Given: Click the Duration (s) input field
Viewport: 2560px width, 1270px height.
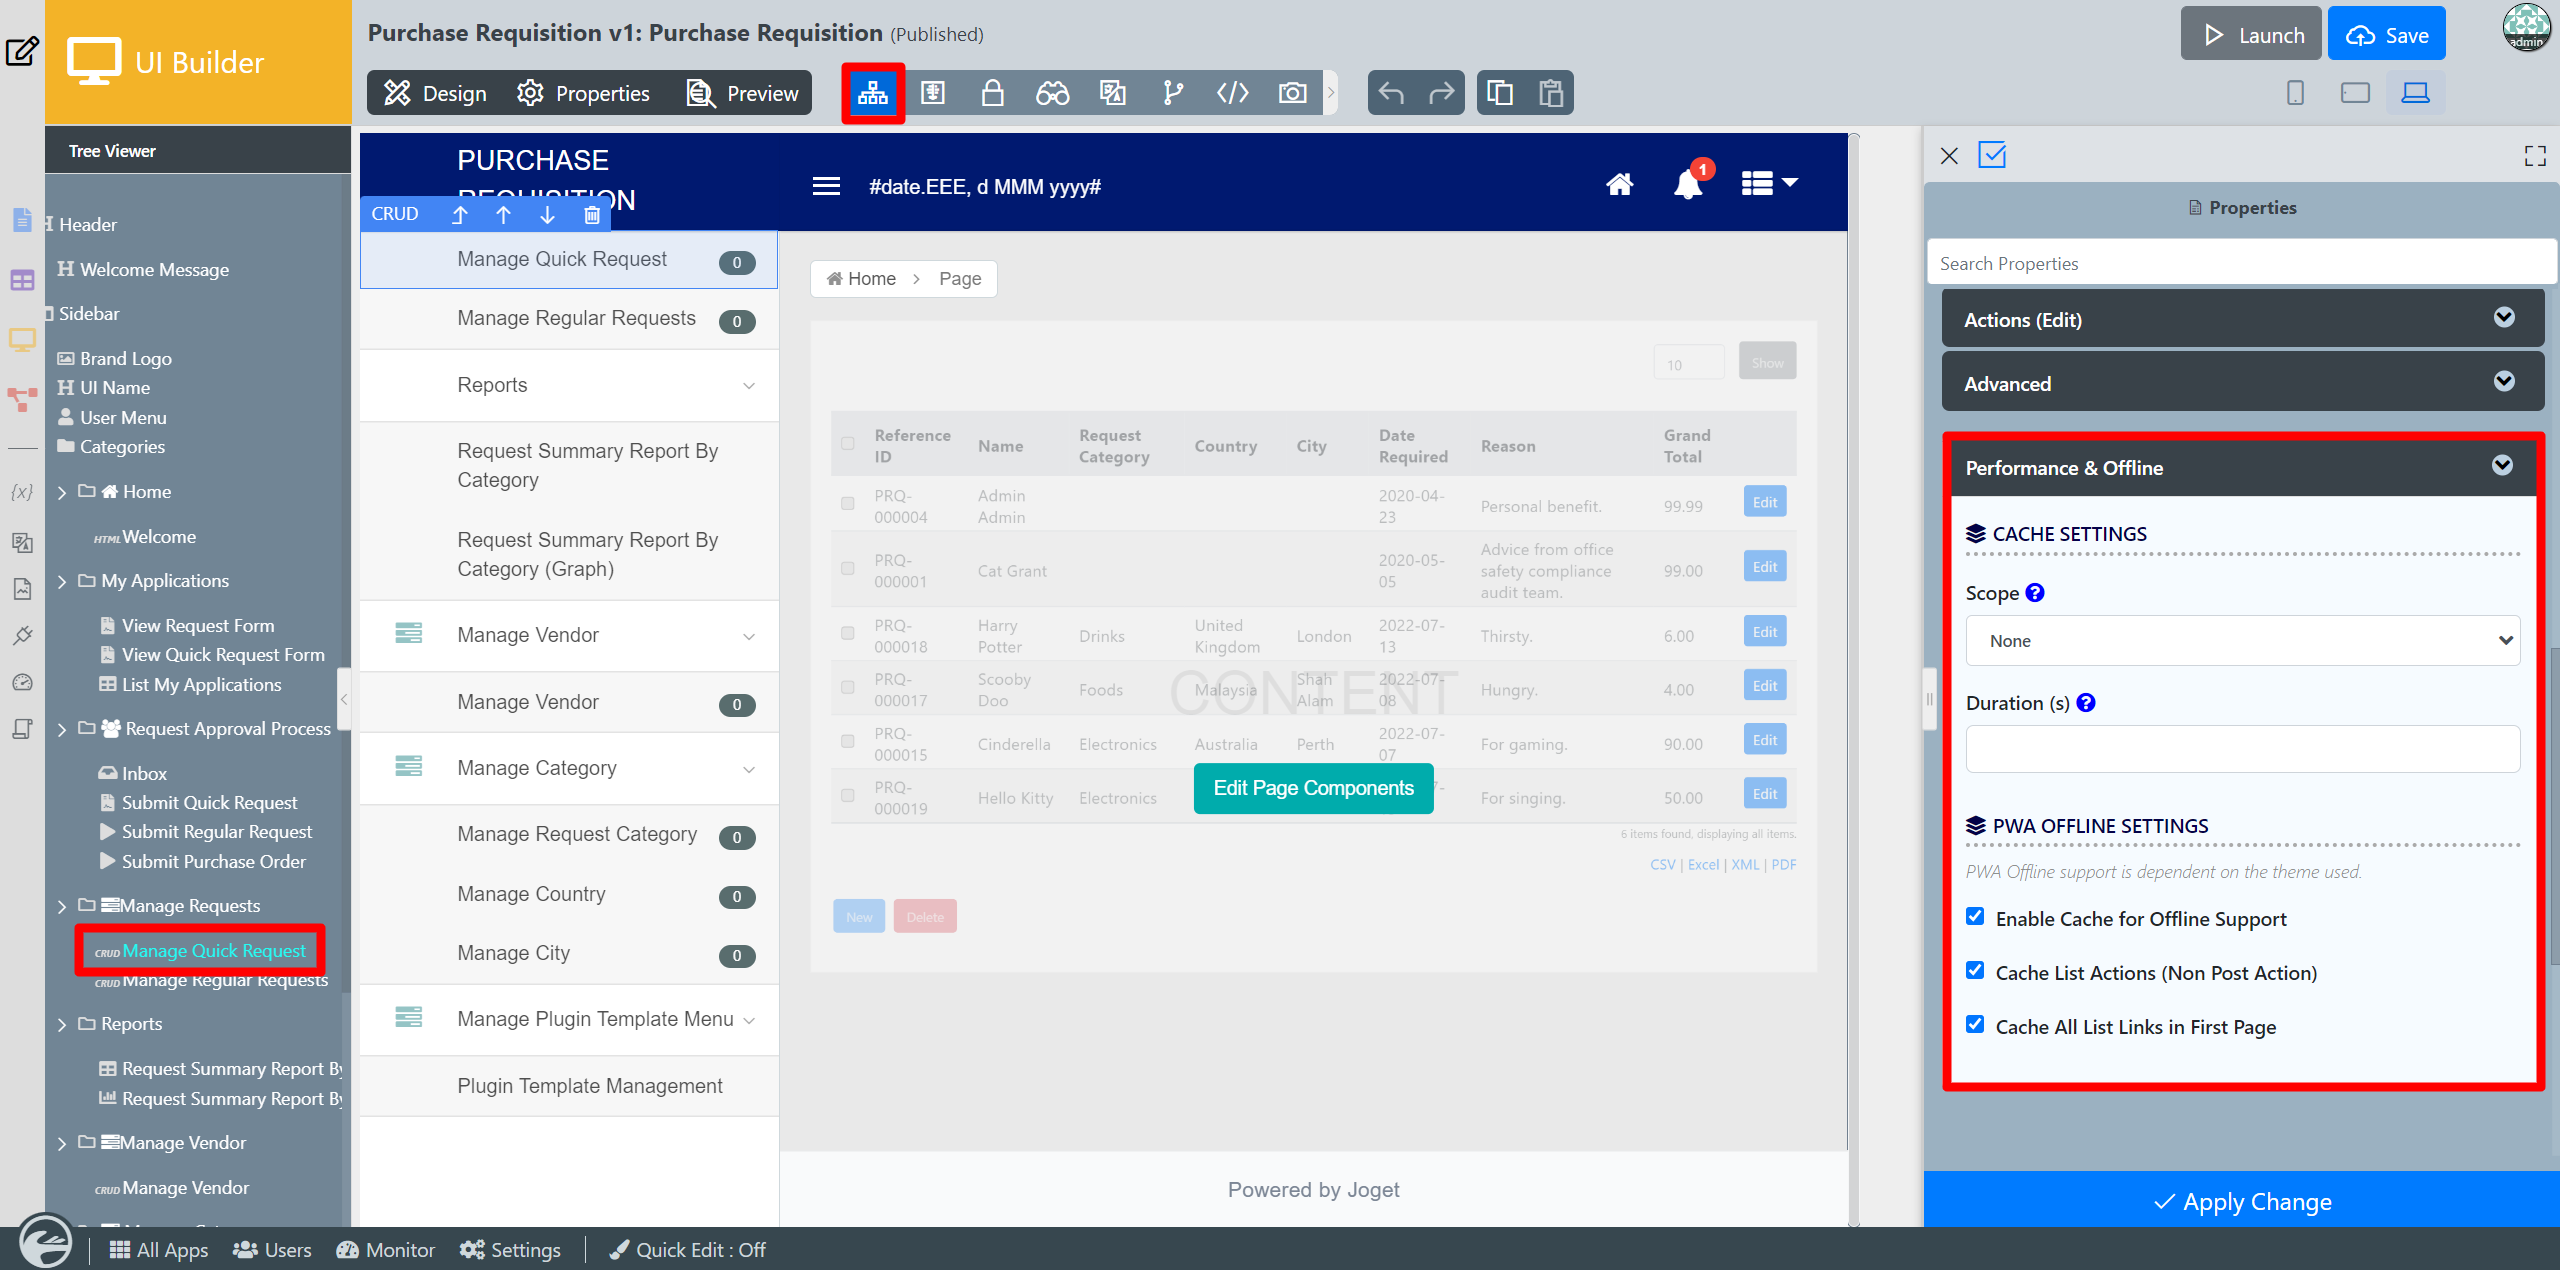Looking at the screenshot, I should (x=2242, y=749).
